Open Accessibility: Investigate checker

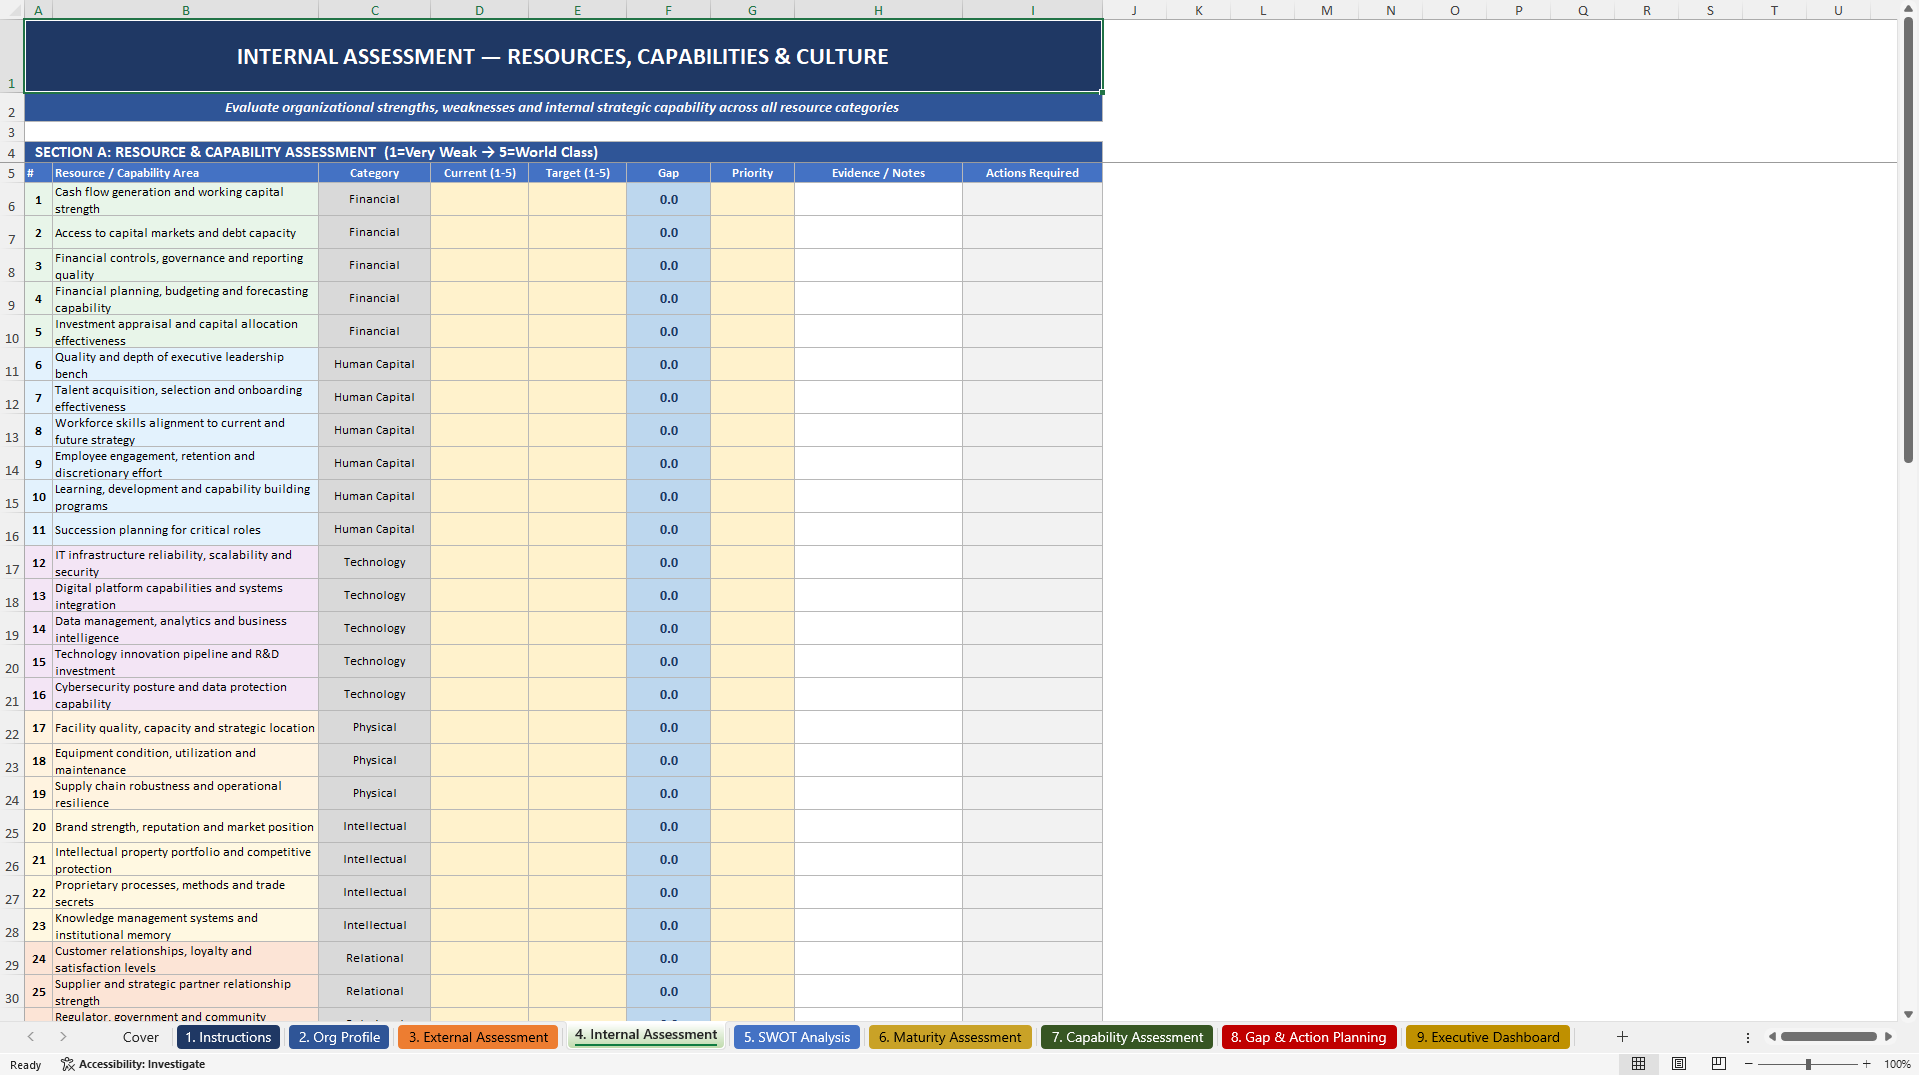pos(133,1064)
